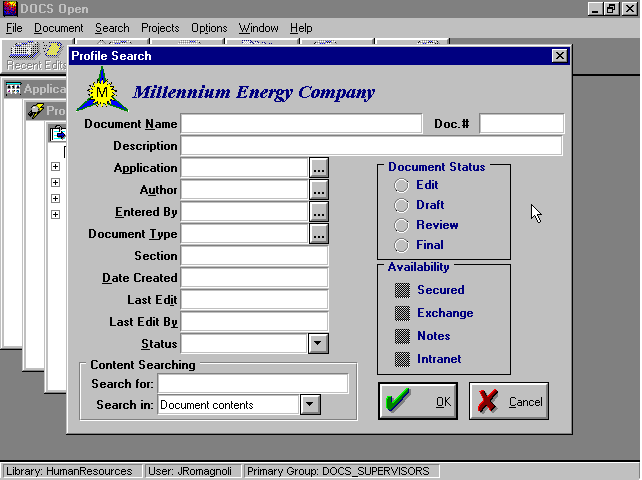The width and height of the screenshot is (642, 480).
Task: Open the Entered By lookup ellipsis button
Action: point(319,212)
